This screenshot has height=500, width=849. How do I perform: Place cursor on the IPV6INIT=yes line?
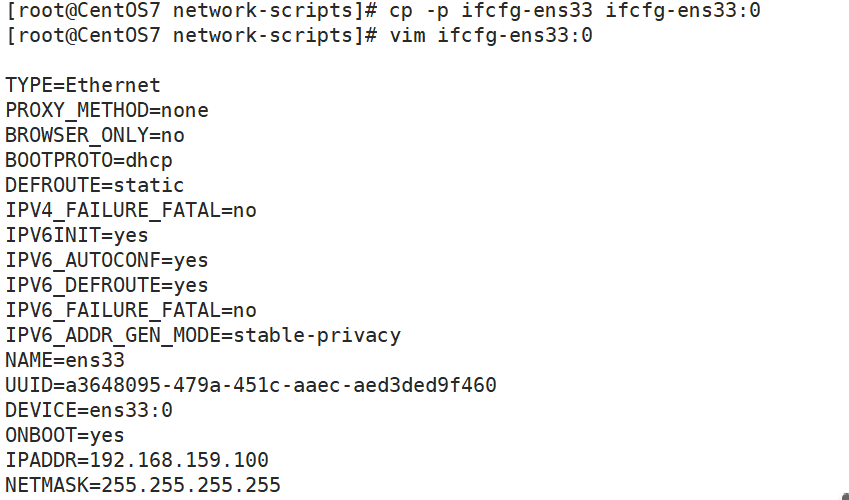(77, 236)
